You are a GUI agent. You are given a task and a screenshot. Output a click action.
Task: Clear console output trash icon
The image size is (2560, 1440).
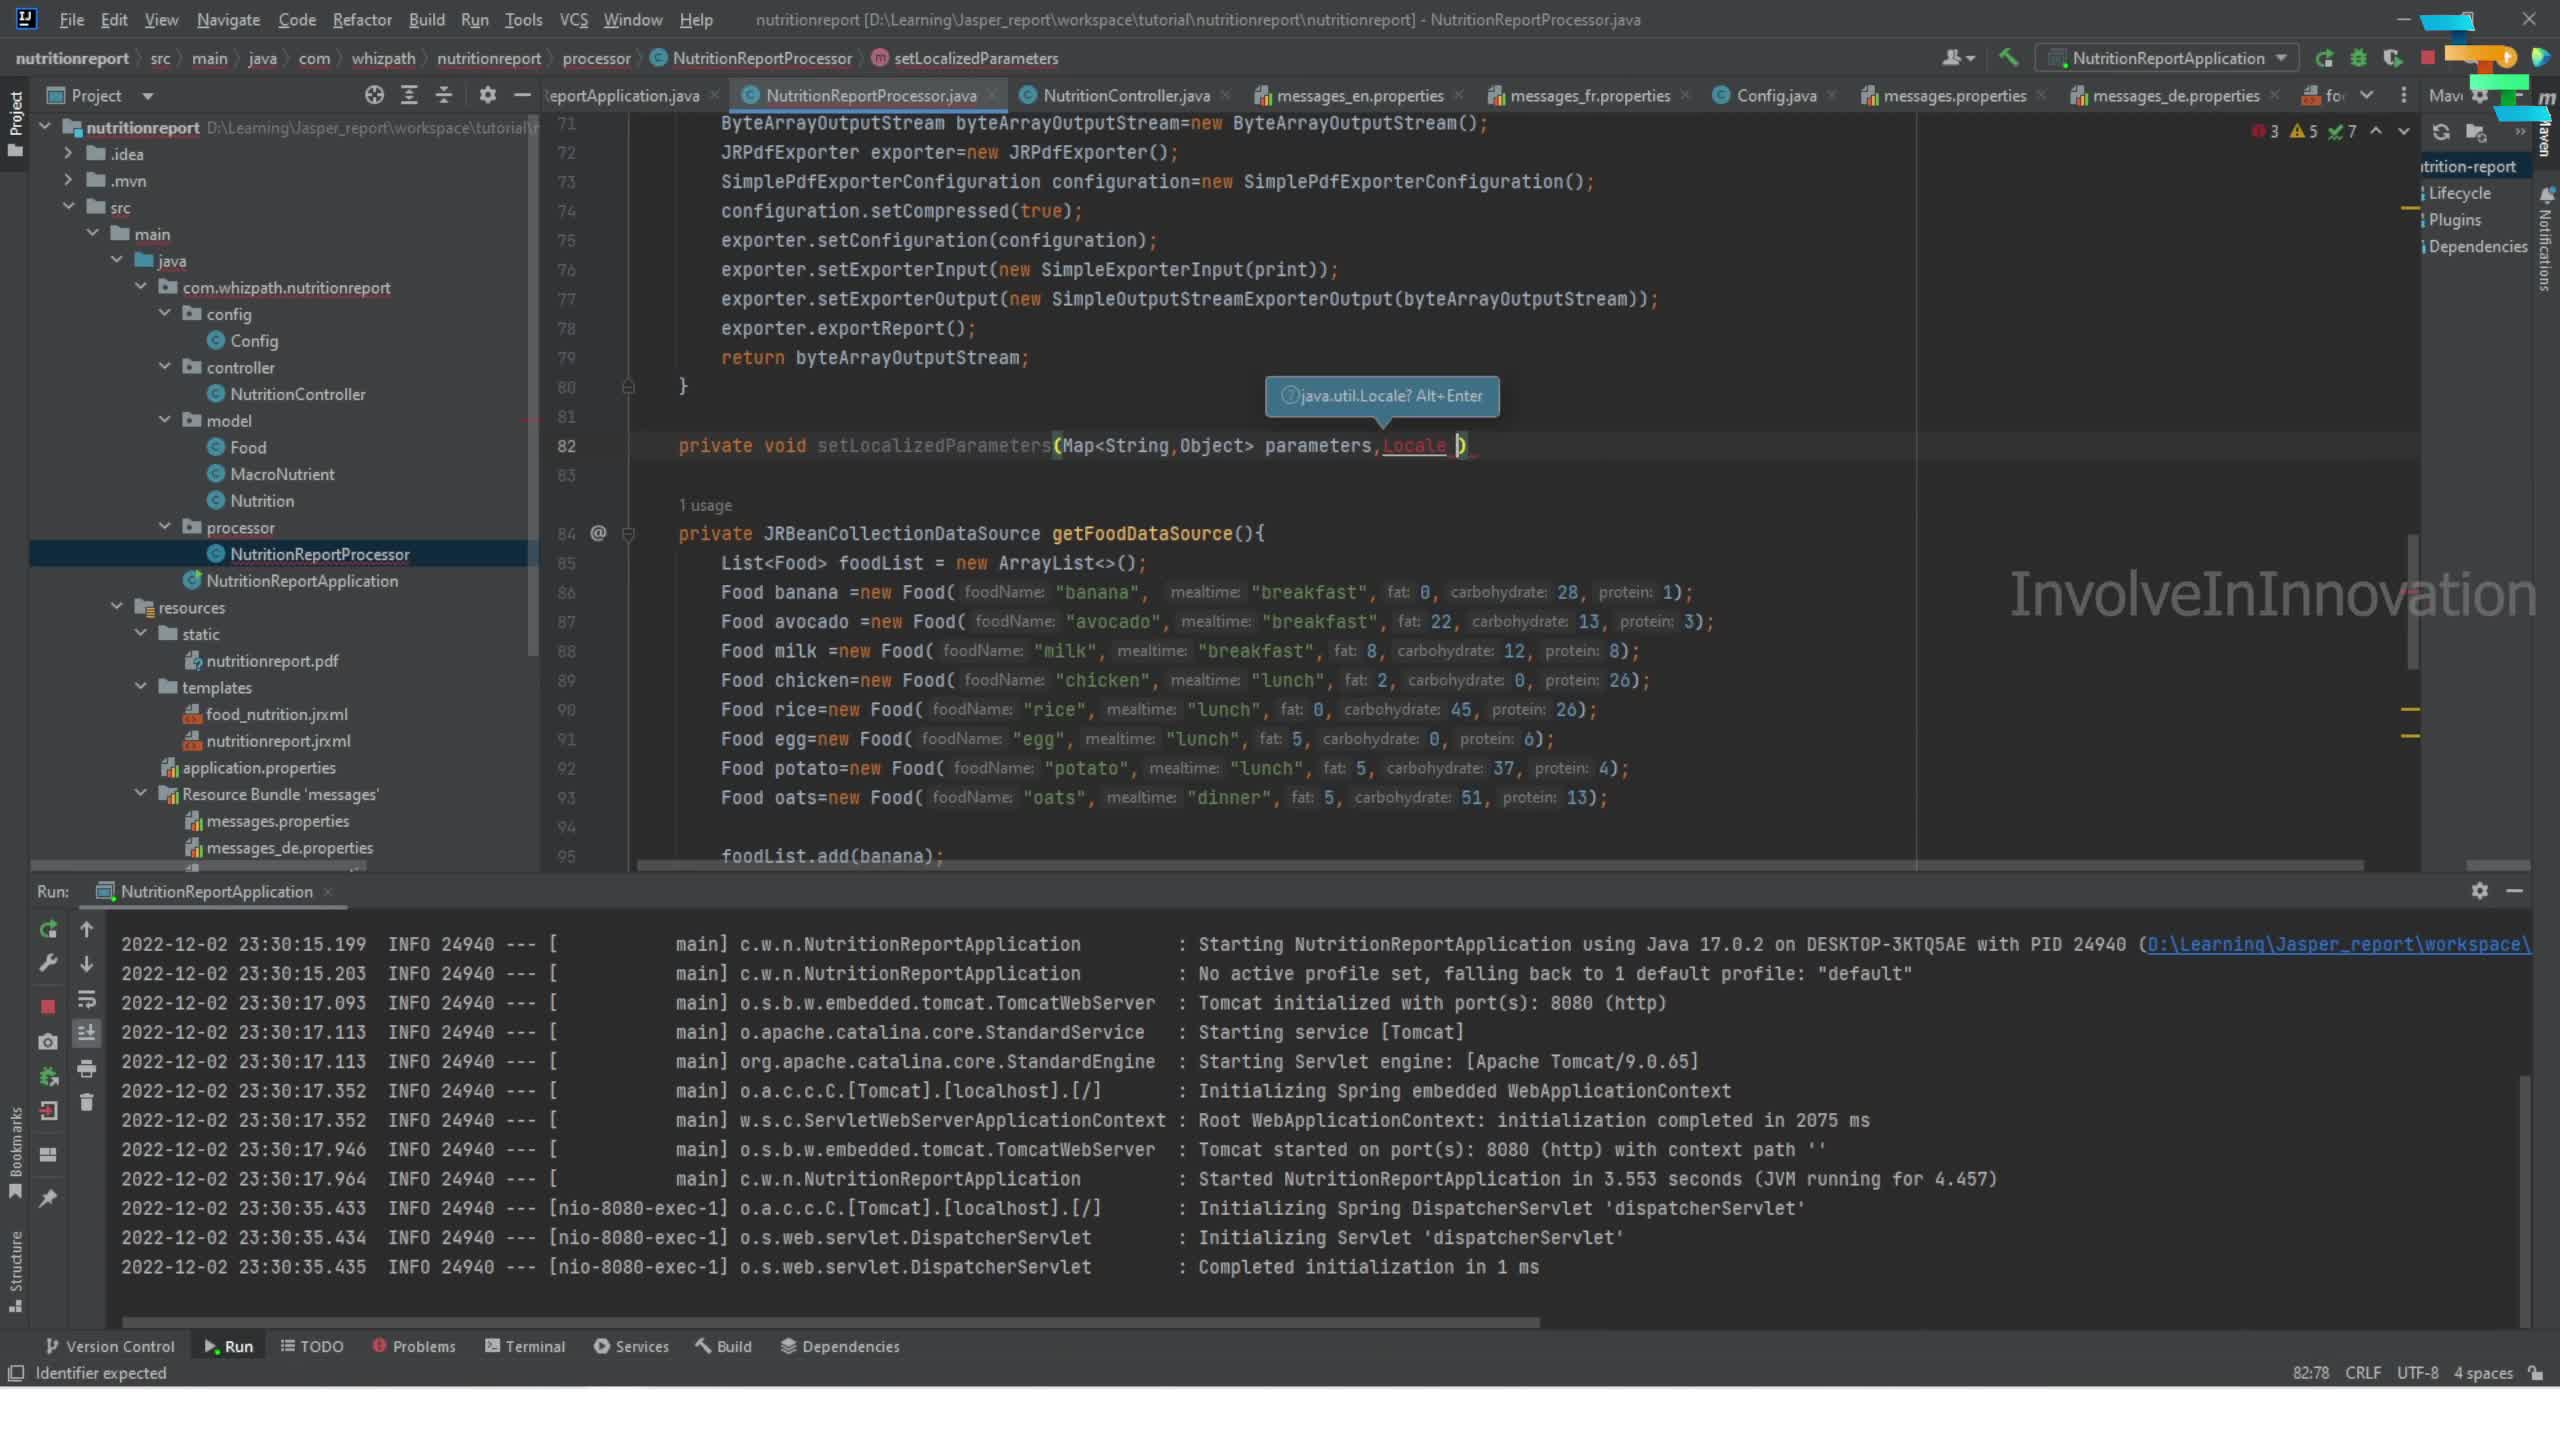pos(87,1102)
